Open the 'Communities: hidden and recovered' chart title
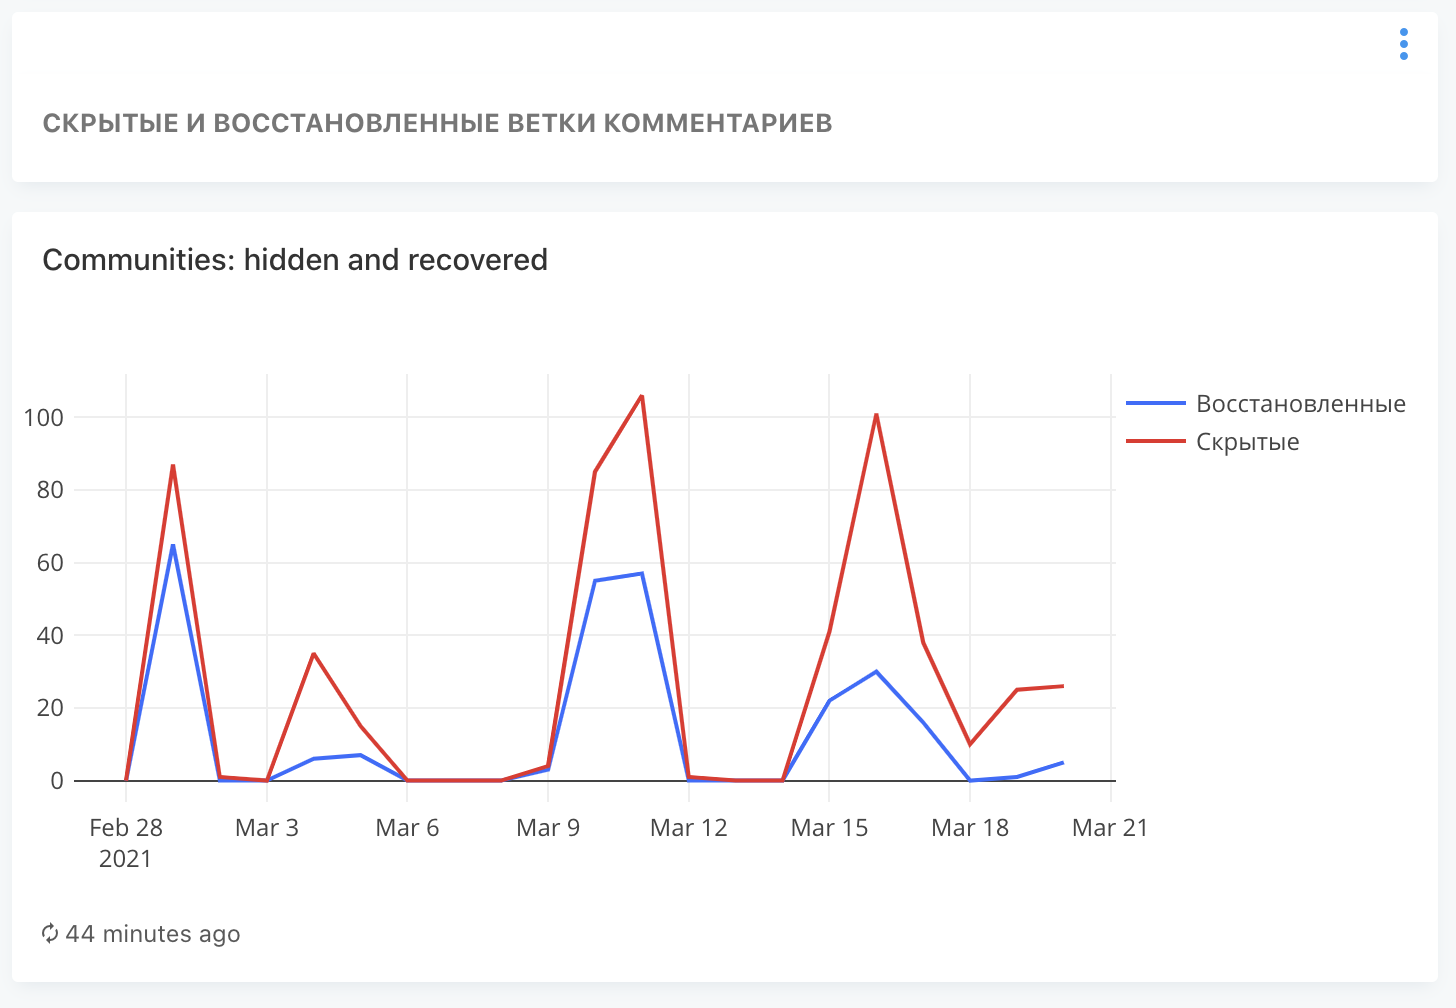 295,260
